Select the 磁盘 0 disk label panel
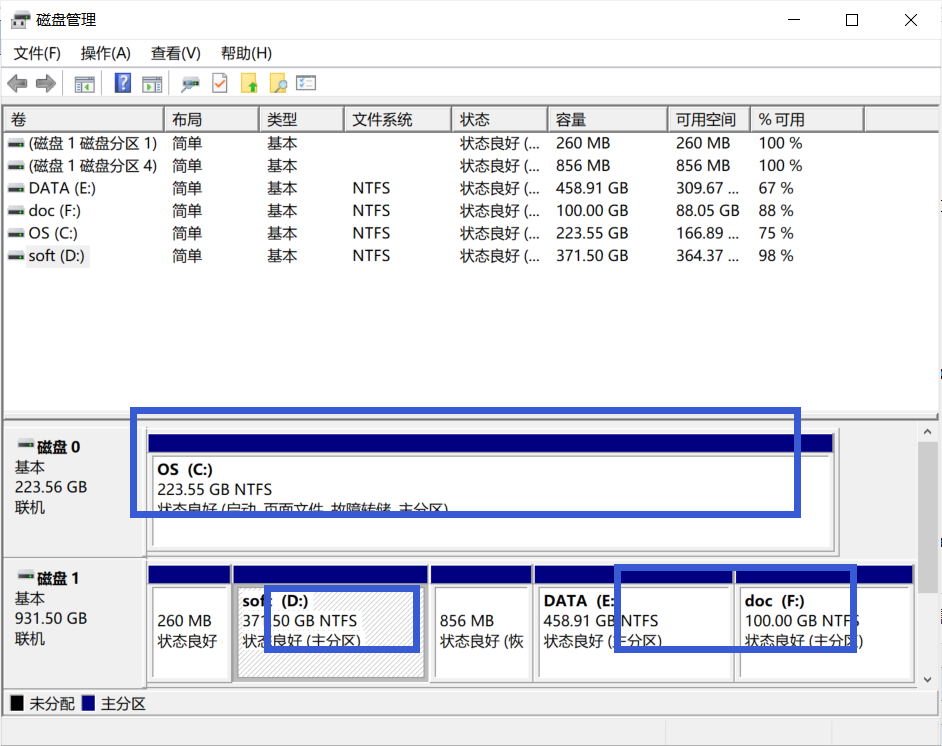Screen dimensions: 942x746 tap(74, 490)
